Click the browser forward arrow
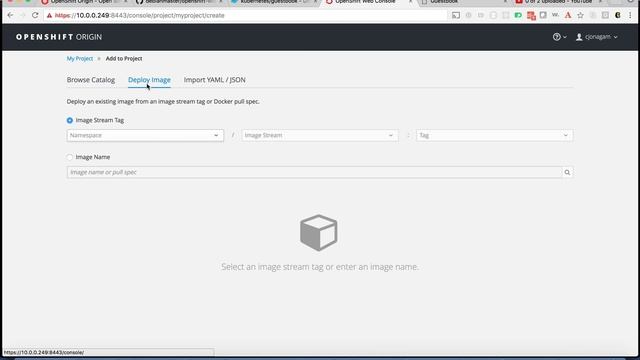 (22, 15)
